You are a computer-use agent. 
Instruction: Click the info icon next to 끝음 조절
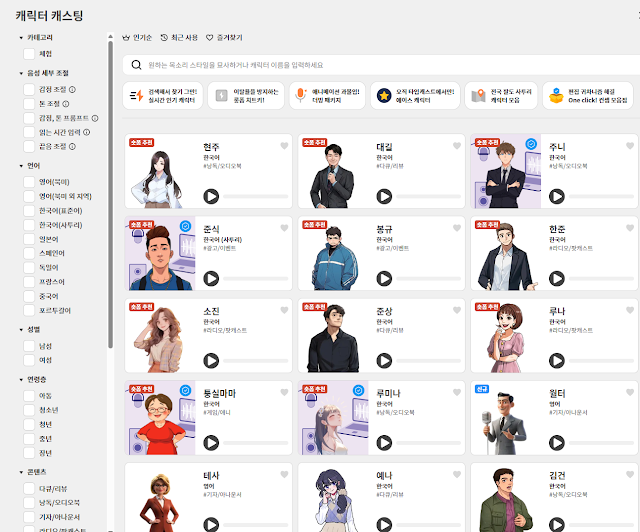tap(72, 147)
